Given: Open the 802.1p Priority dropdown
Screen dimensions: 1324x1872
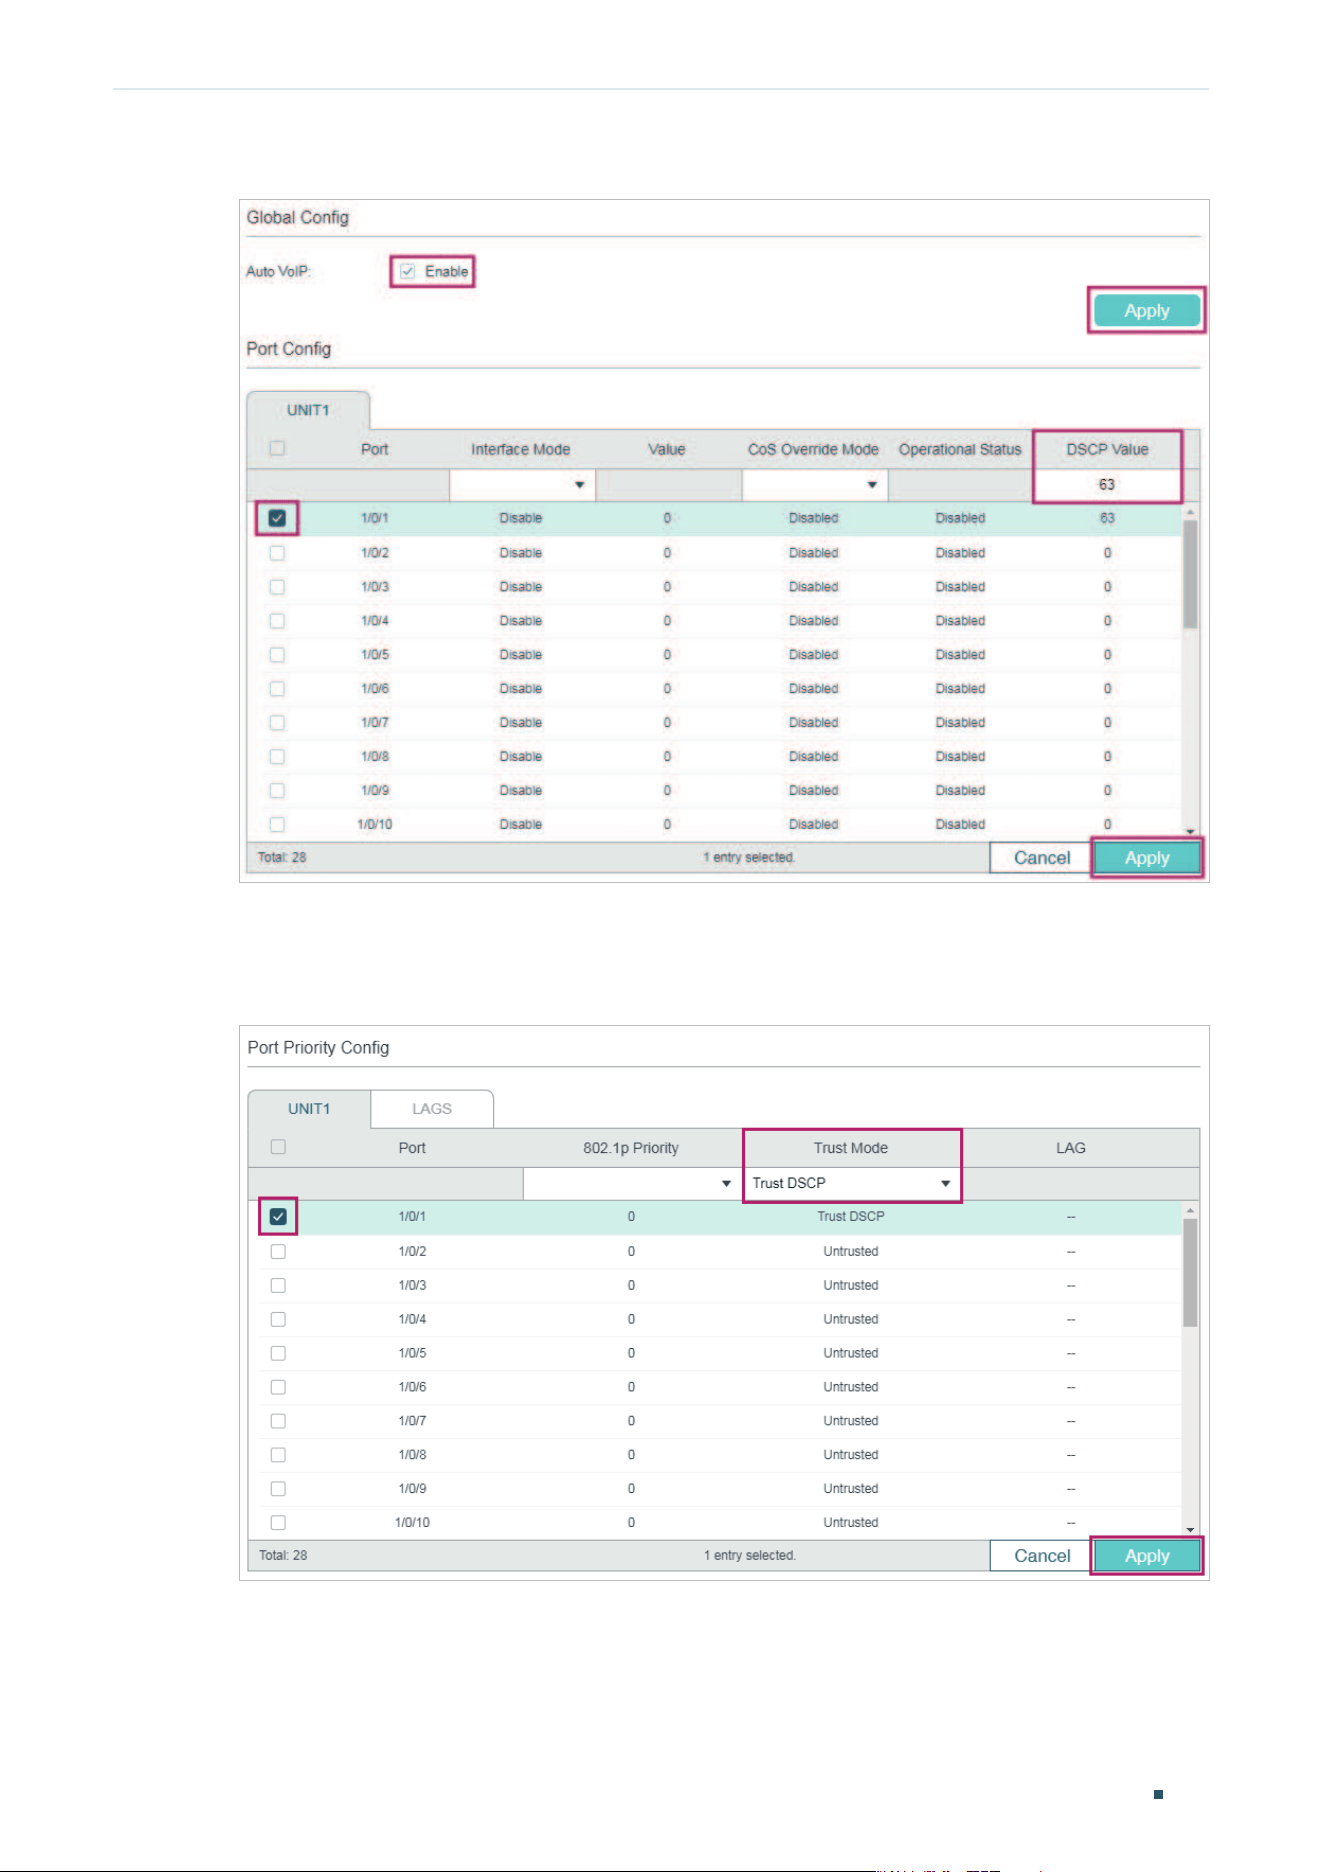Looking at the screenshot, I should (x=631, y=1183).
